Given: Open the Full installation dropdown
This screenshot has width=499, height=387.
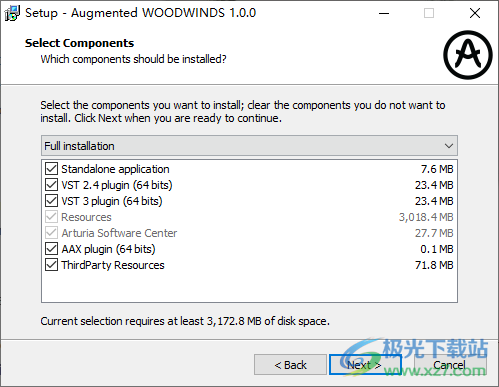Looking at the screenshot, I should click(x=249, y=146).
